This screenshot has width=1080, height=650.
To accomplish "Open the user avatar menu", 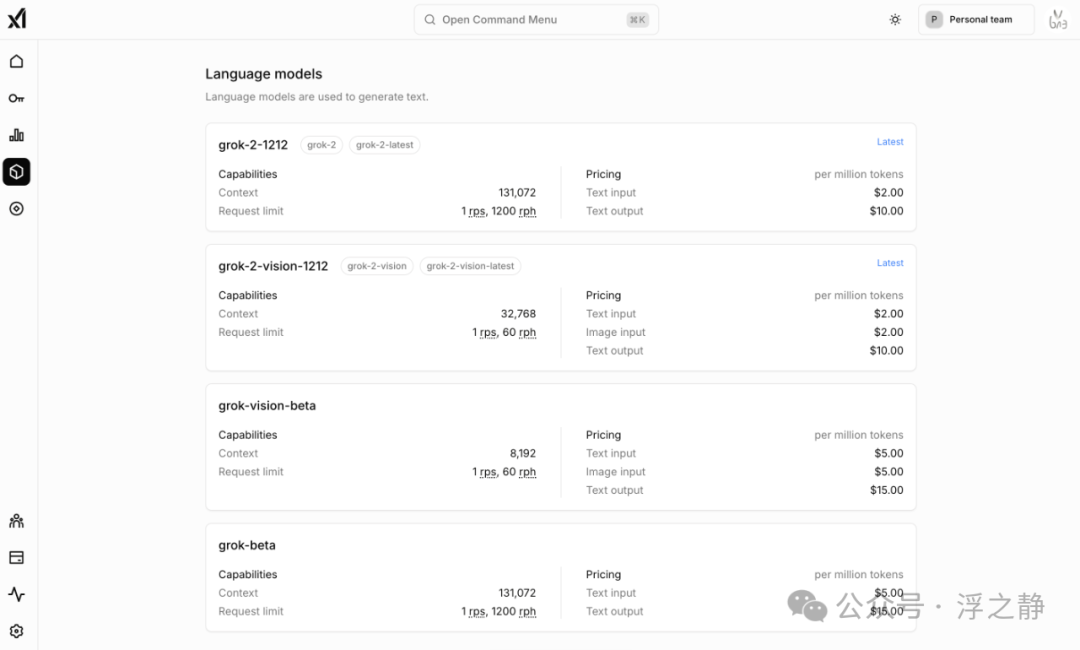I will tap(1058, 19).
